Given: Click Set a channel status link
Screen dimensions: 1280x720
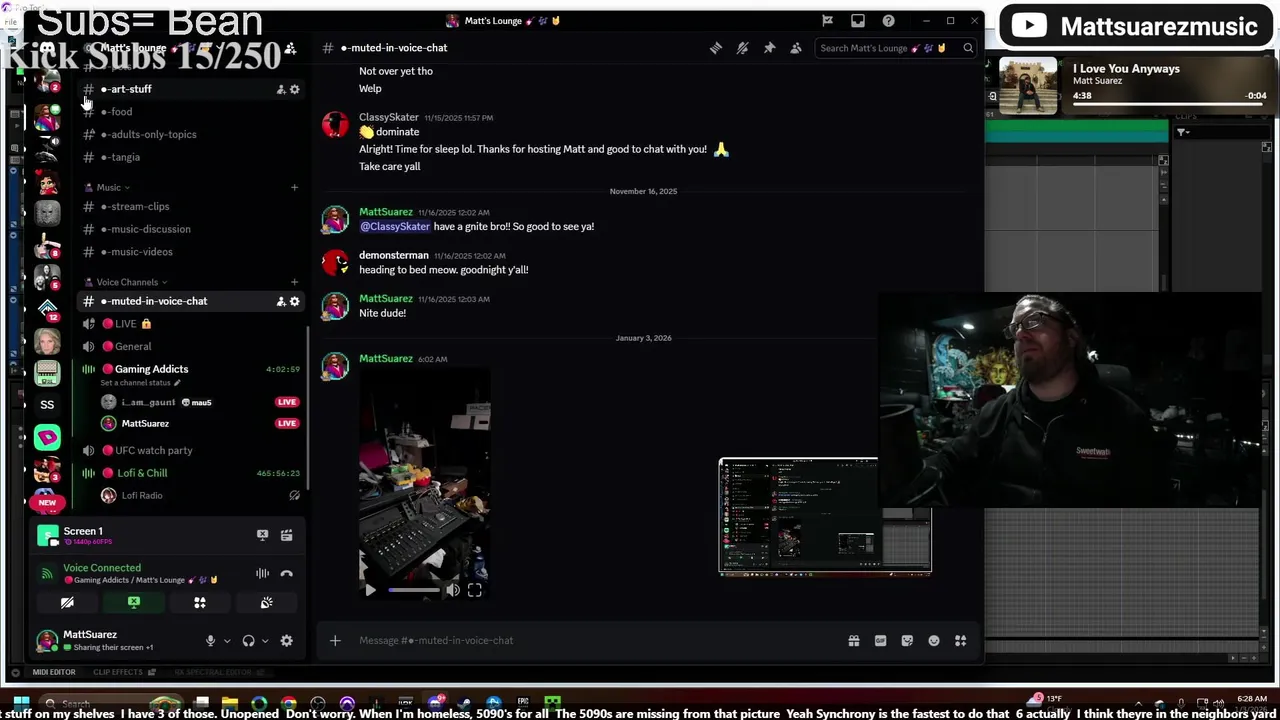Looking at the screenshot, I should coord(140,383).
